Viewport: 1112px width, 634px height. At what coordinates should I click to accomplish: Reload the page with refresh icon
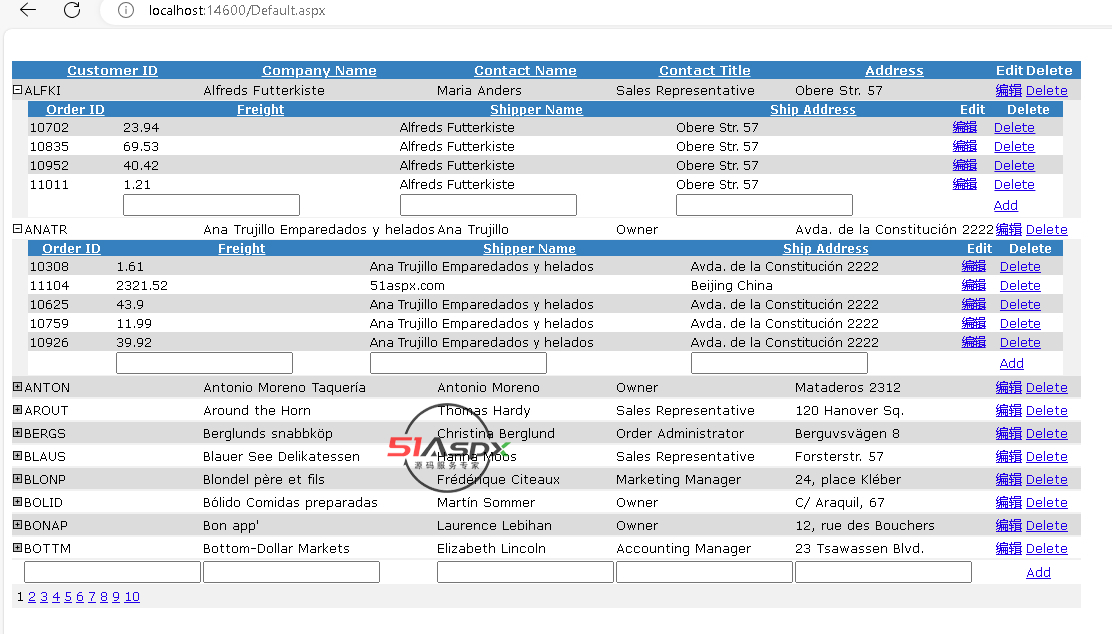[72, 10]
